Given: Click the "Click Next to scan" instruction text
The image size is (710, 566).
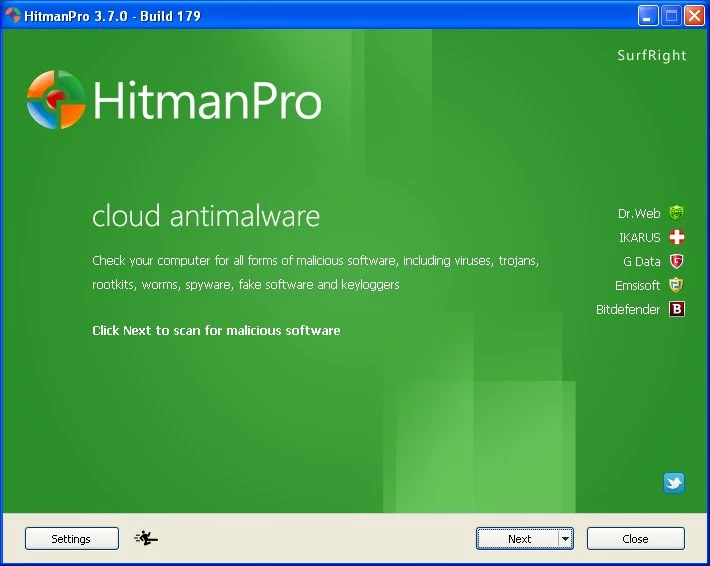Looking at the screenshot, I should point(216,330).
